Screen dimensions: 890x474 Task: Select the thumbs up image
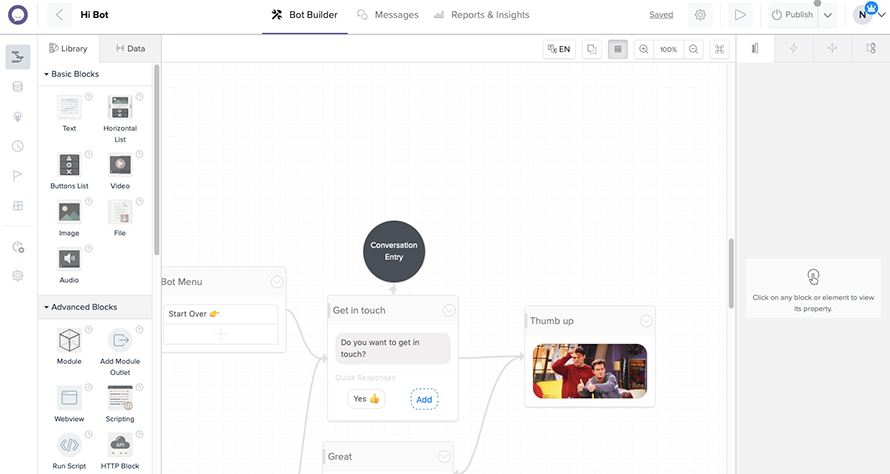pos(590,371)
